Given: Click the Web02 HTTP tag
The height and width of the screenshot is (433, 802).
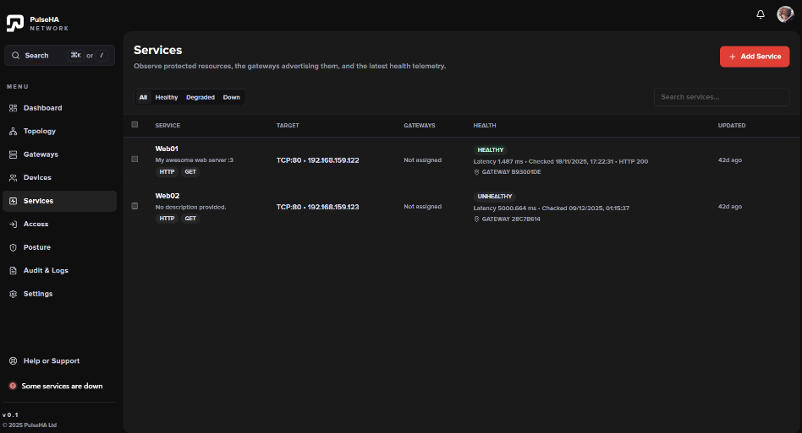Looking at the screenshot, I should [x=167, y=219].
